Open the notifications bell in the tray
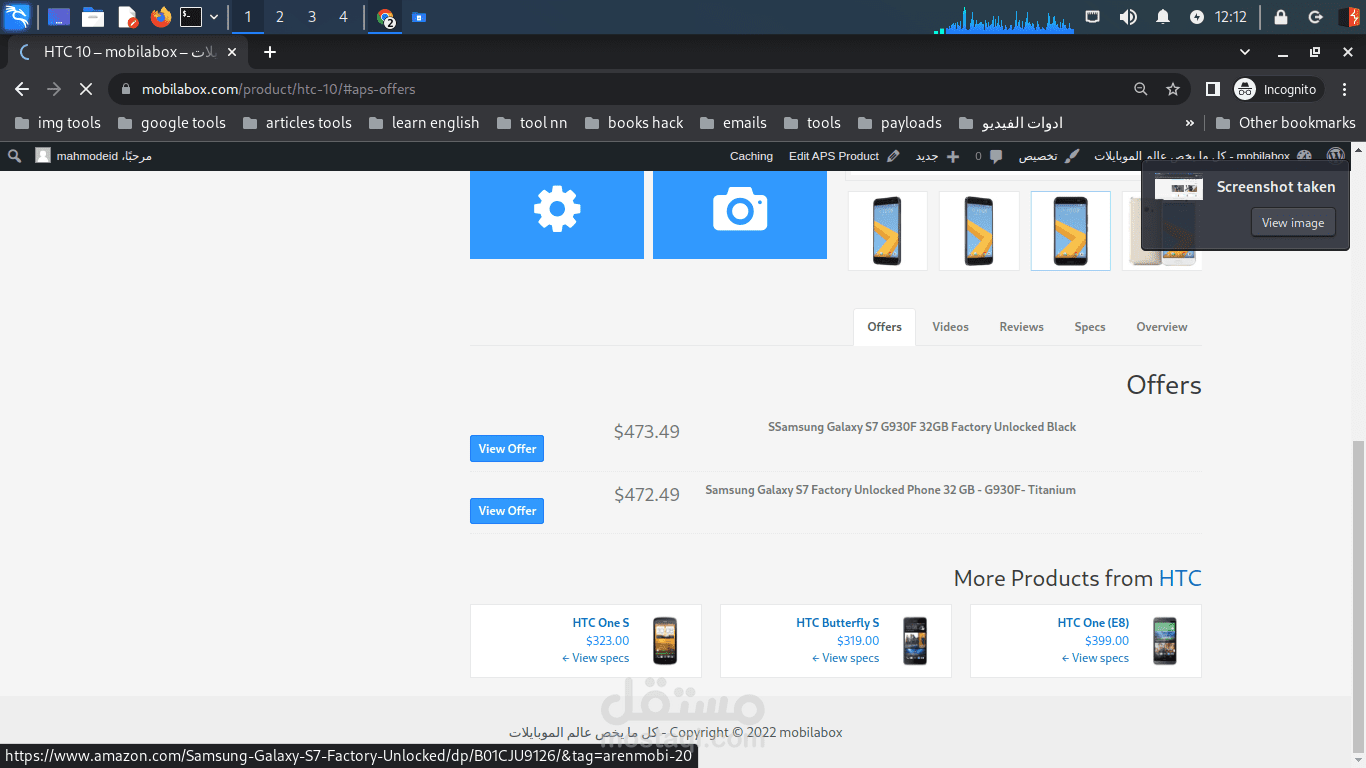The height and width of the screenshot is (768, 1366). coord(1163,17)
